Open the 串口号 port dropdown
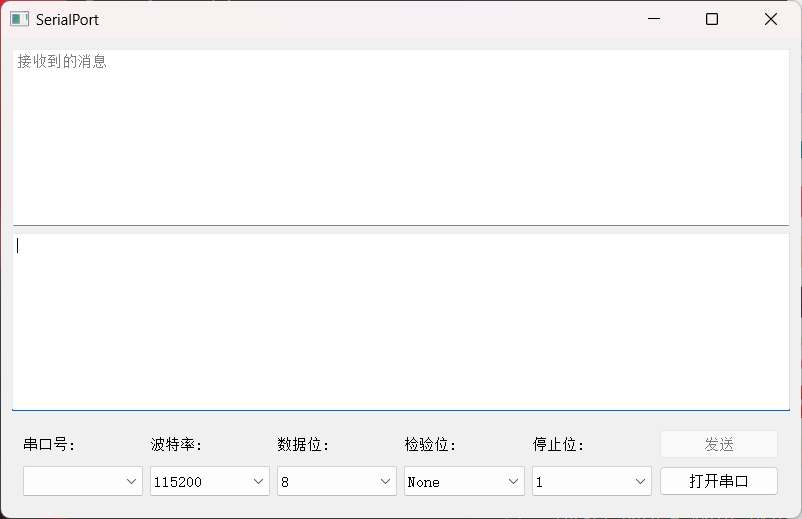 83,481
